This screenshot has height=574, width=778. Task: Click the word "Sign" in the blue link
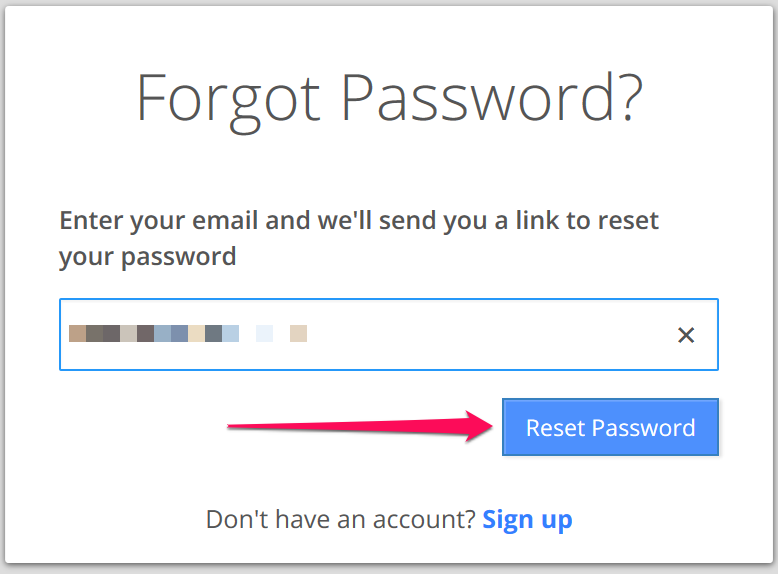coord(507,520)
